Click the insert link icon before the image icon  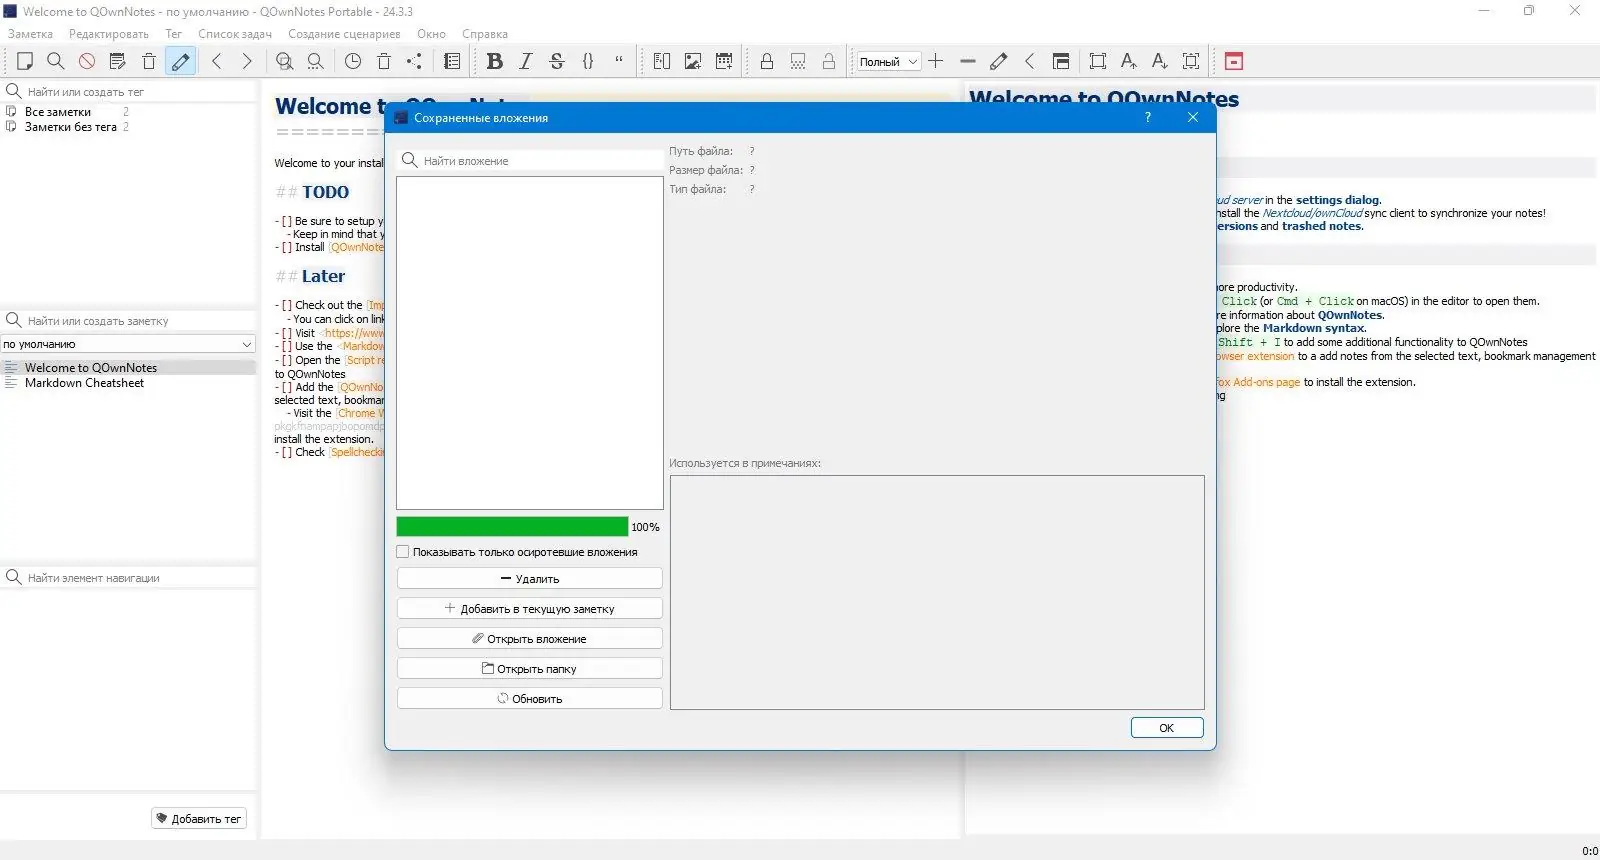[662, 61]
